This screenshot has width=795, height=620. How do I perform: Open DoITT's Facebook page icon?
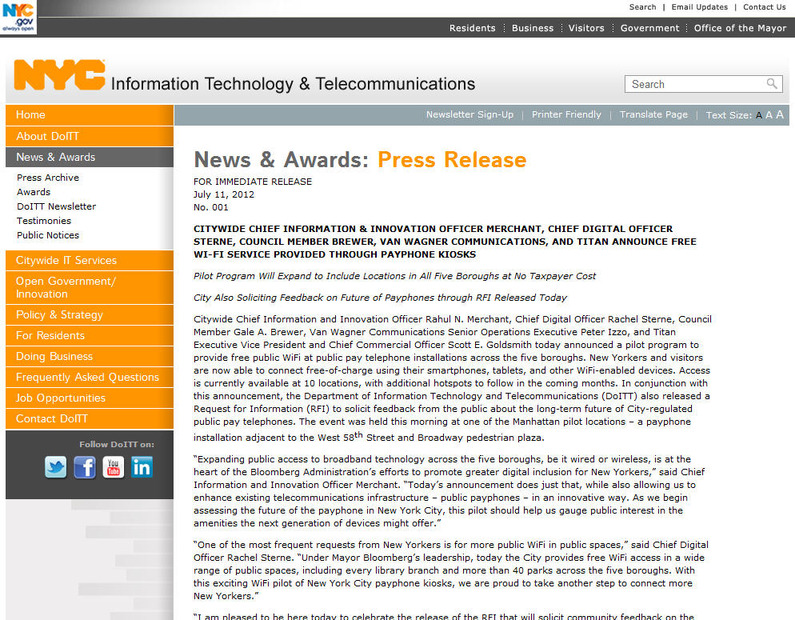click(x=85, y=467)
